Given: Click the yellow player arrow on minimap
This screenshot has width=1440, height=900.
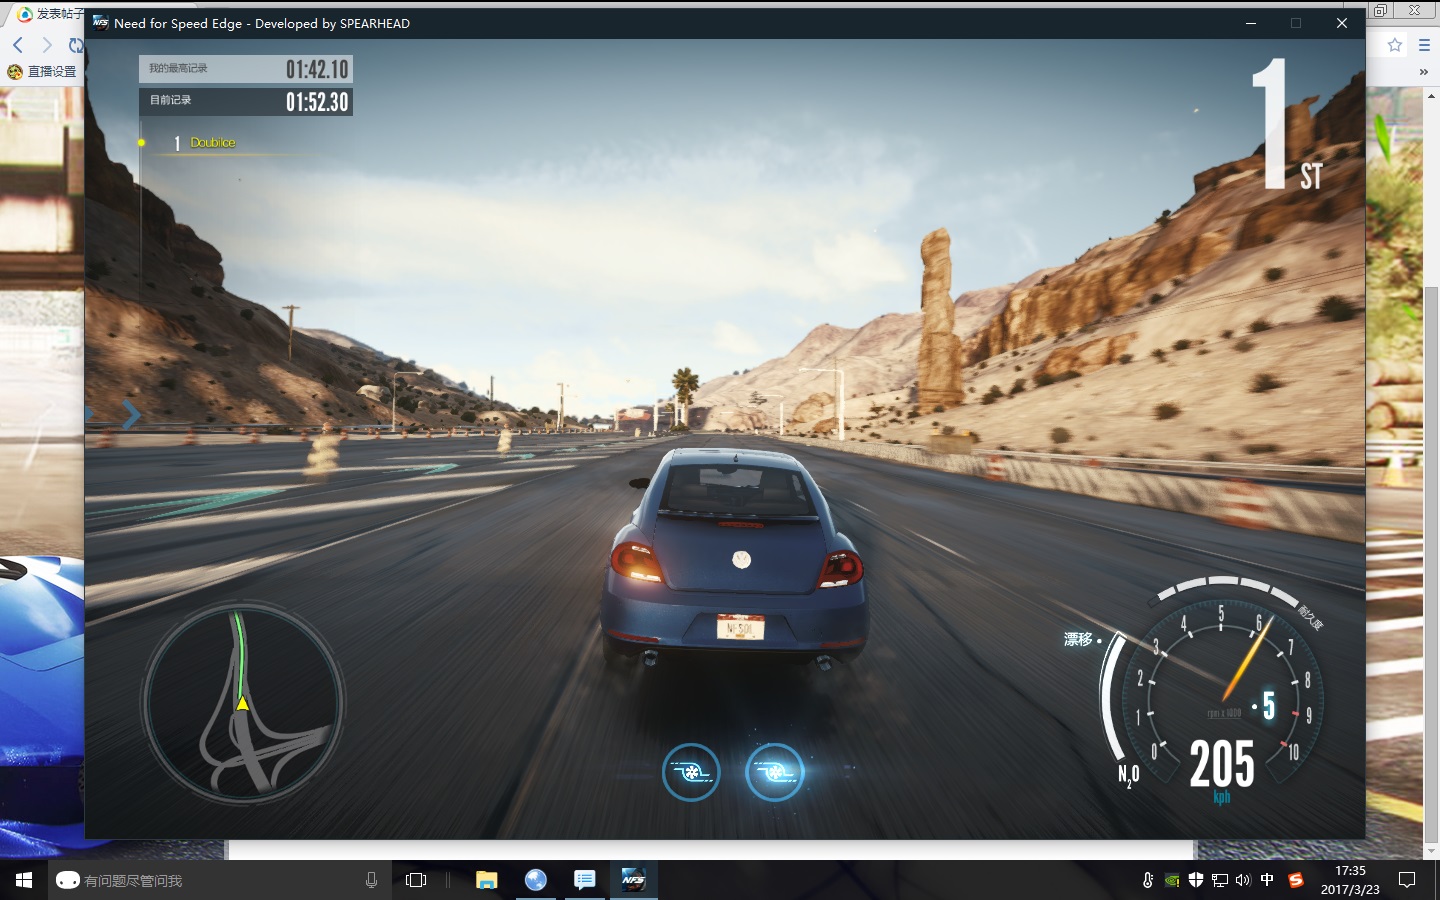Looking at the screenshot, I should coord(242,703).
